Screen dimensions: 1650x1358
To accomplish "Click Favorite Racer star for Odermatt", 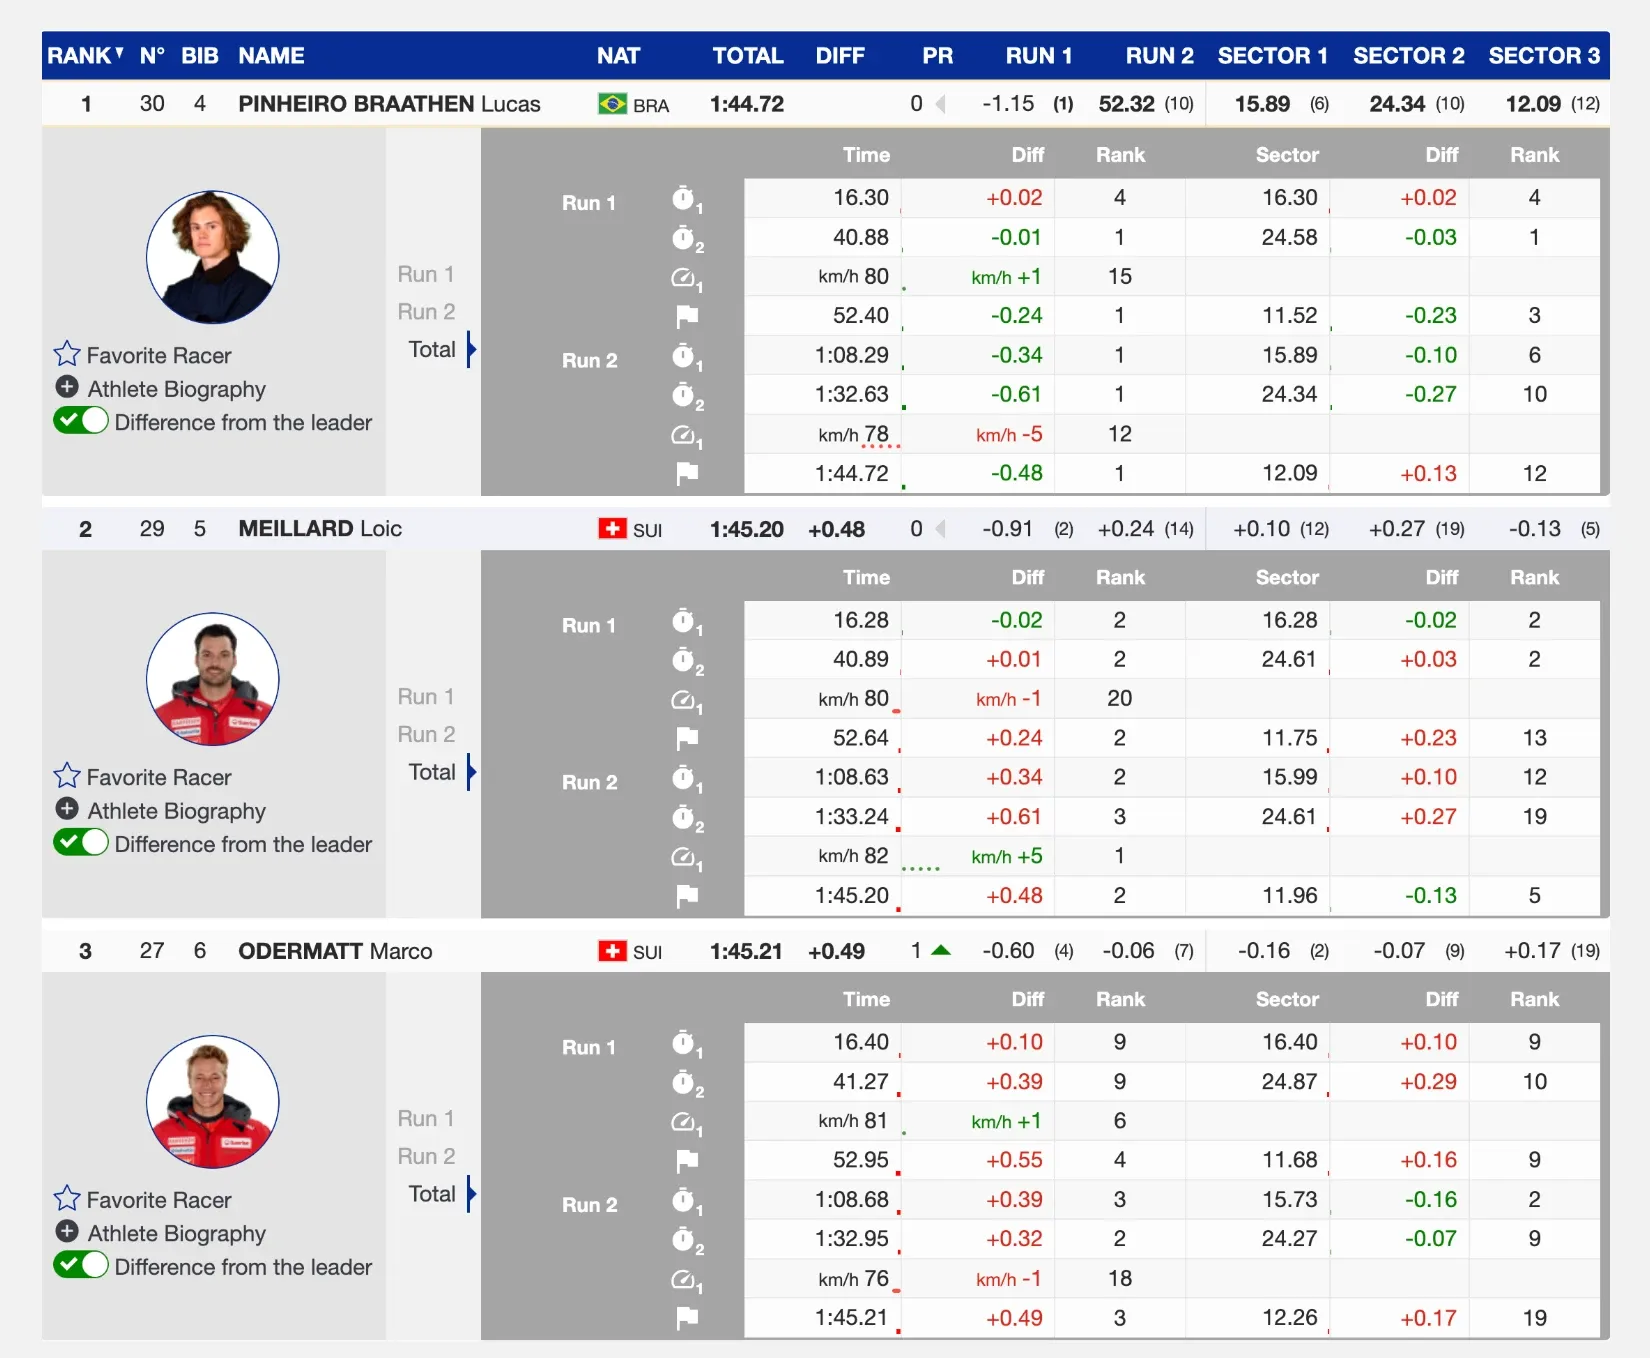I will pos(67,1198).
